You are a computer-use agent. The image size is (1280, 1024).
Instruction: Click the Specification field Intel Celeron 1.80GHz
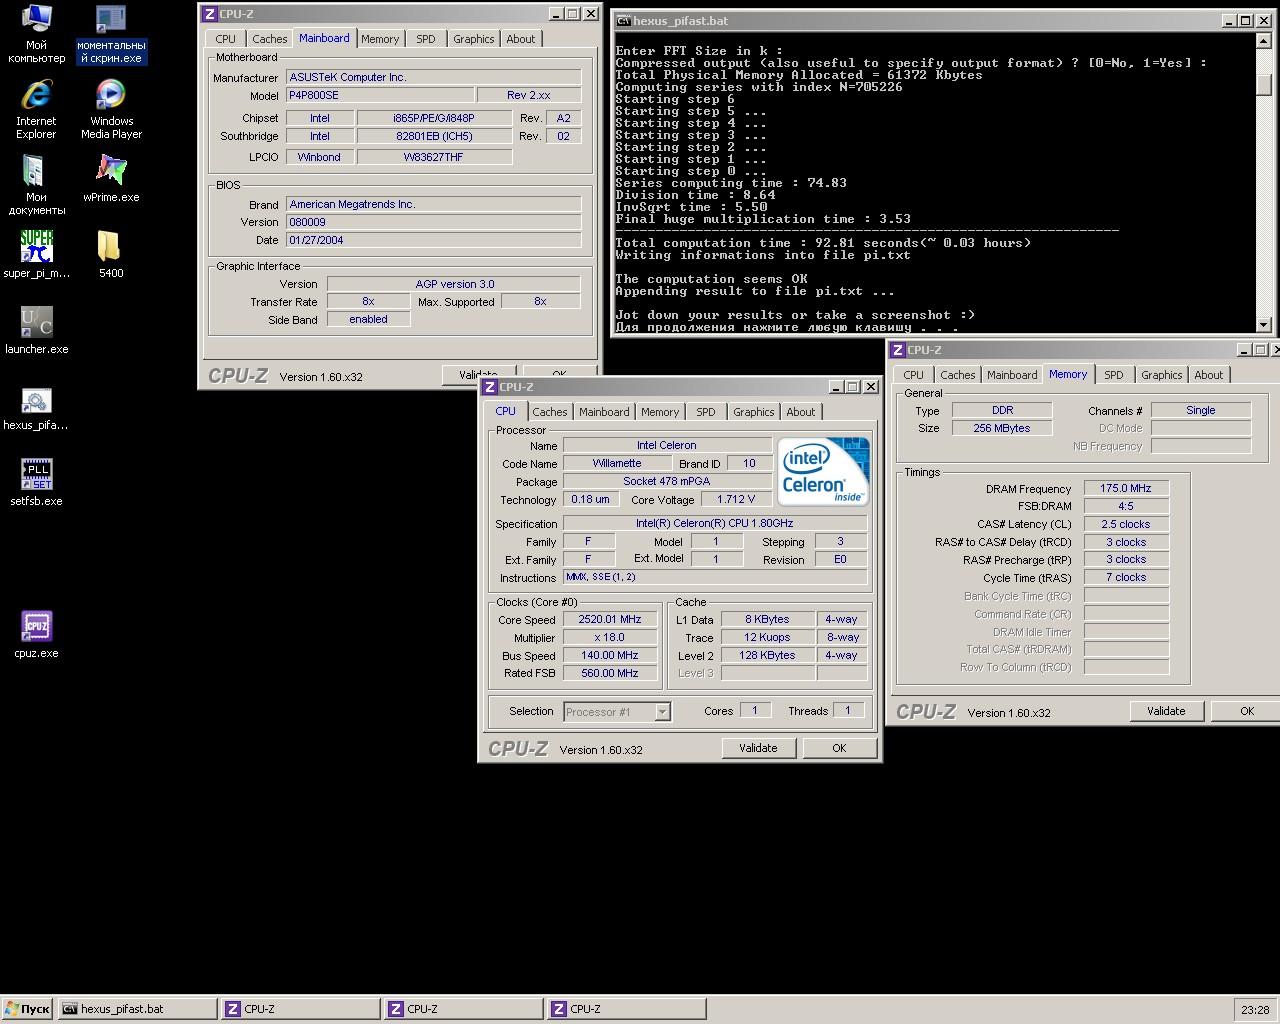tap(714, 524)
